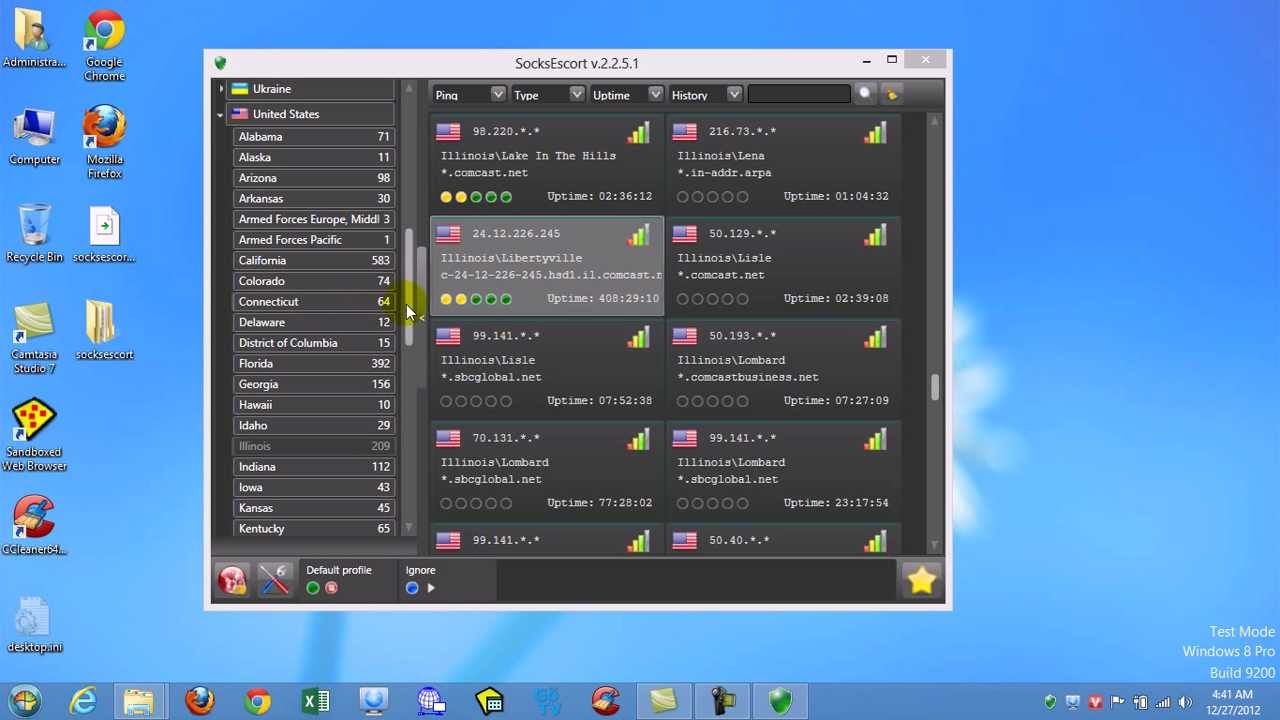Select District of Columbia row
The image size is (1280, 720).
pyautogui.click(x=314, y=343)
